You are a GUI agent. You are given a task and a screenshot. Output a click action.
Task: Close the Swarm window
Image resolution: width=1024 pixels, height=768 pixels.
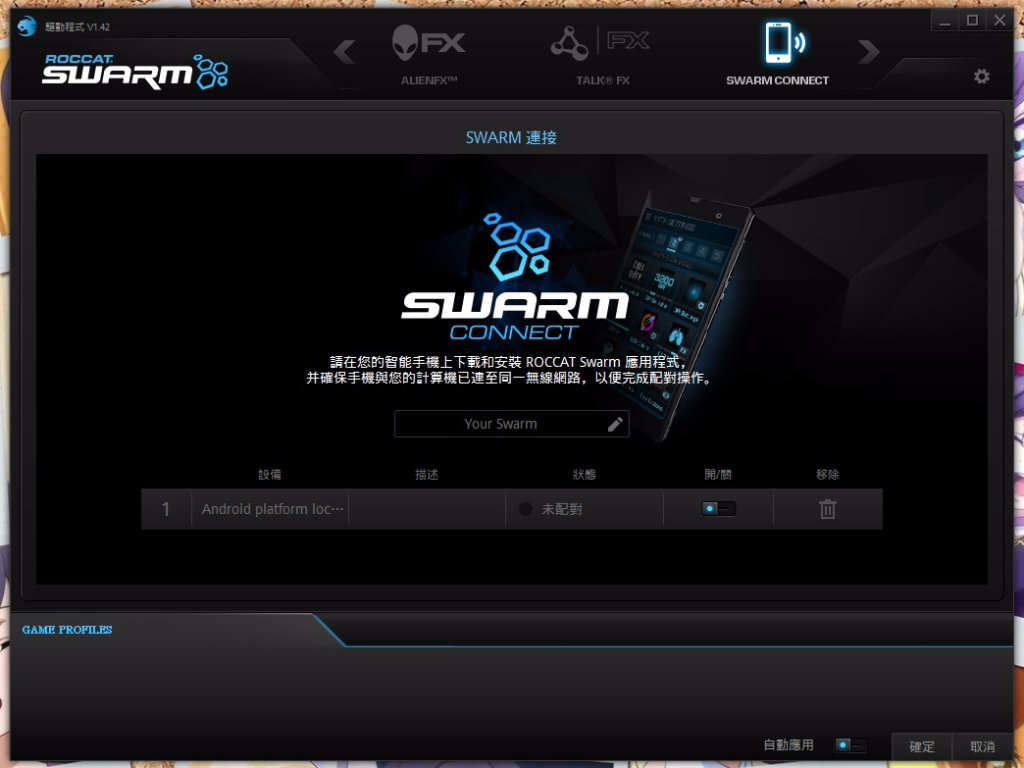(999, 21)
